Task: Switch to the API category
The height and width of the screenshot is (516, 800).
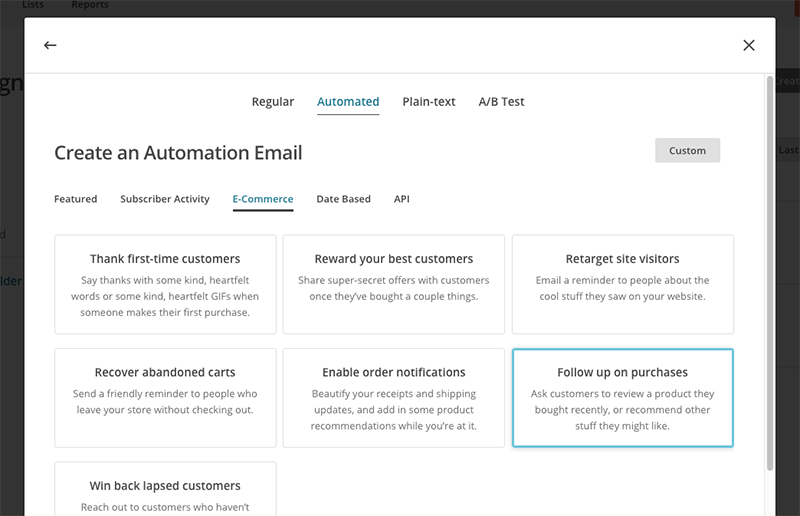Action: pyautogui.click(x=402, y=199)
